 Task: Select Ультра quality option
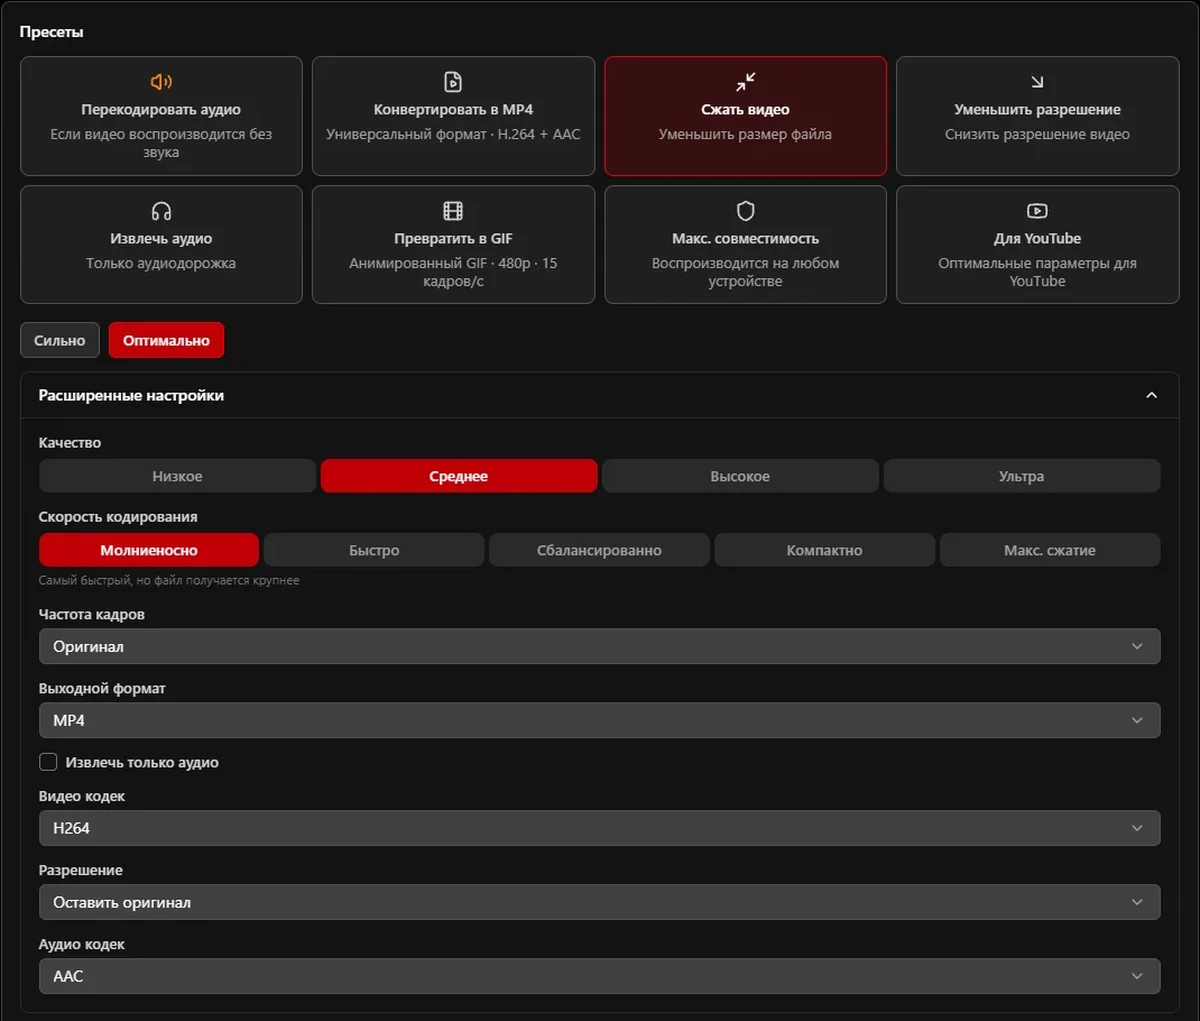coord(1022,476)
